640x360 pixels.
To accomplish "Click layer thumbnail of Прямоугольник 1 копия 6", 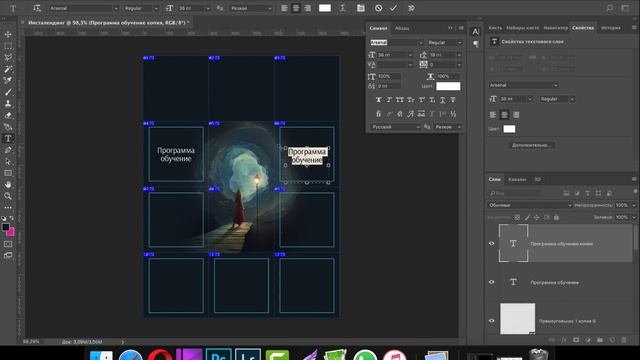I will coord(518,318).
